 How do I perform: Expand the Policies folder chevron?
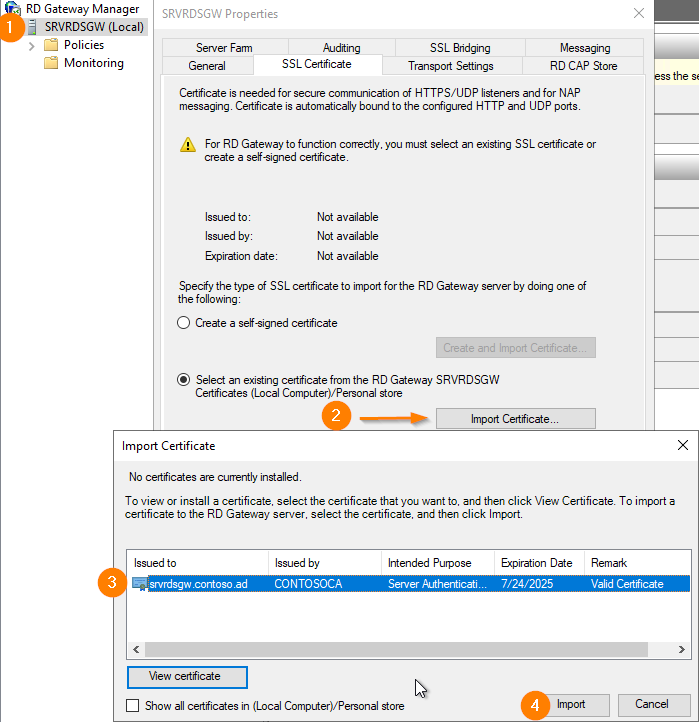click(31, 46)
